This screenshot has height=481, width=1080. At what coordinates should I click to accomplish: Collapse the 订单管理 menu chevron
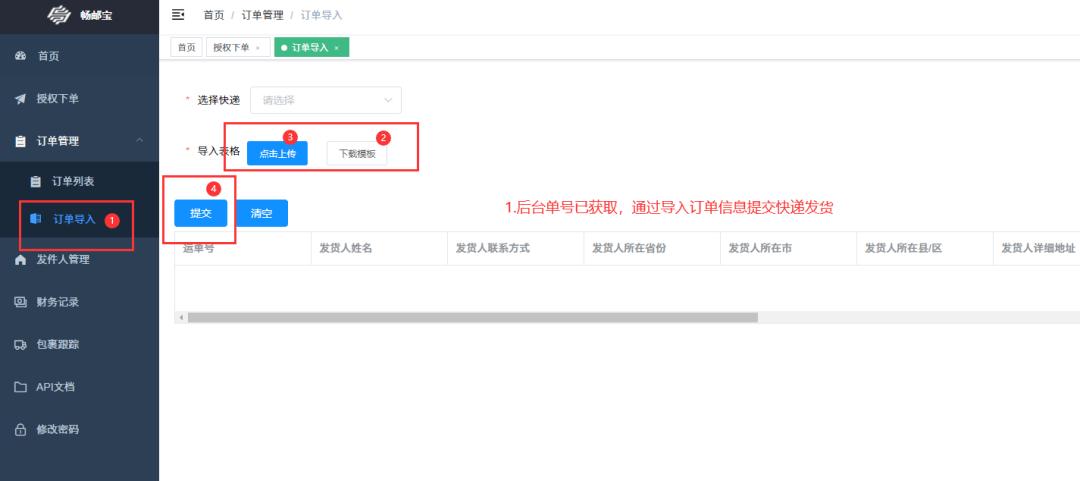pos(140,141)
